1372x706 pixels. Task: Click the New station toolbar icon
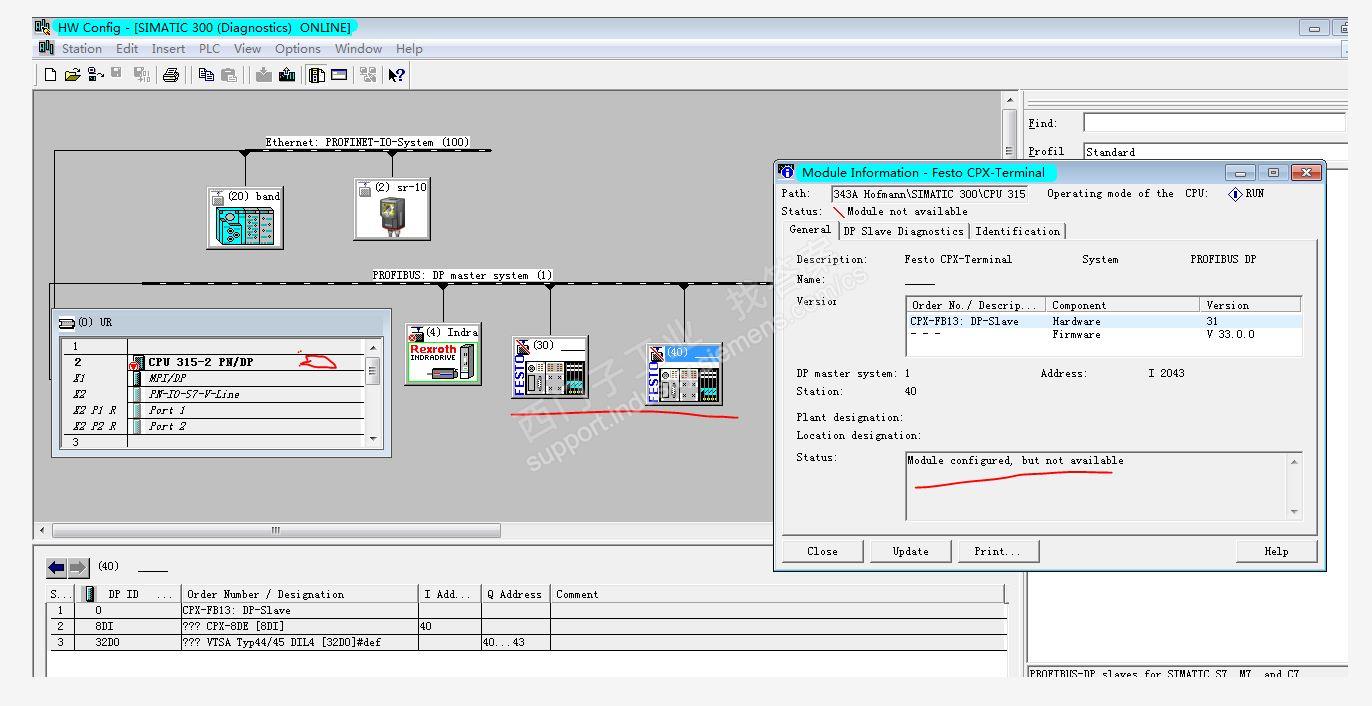tap(50, 75)
